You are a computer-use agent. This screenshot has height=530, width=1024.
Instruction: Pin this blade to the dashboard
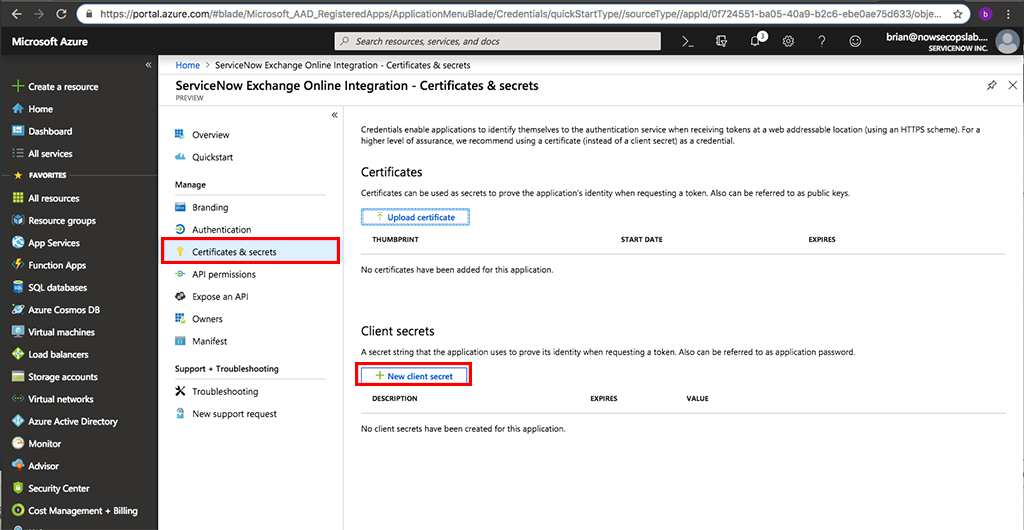991,86
